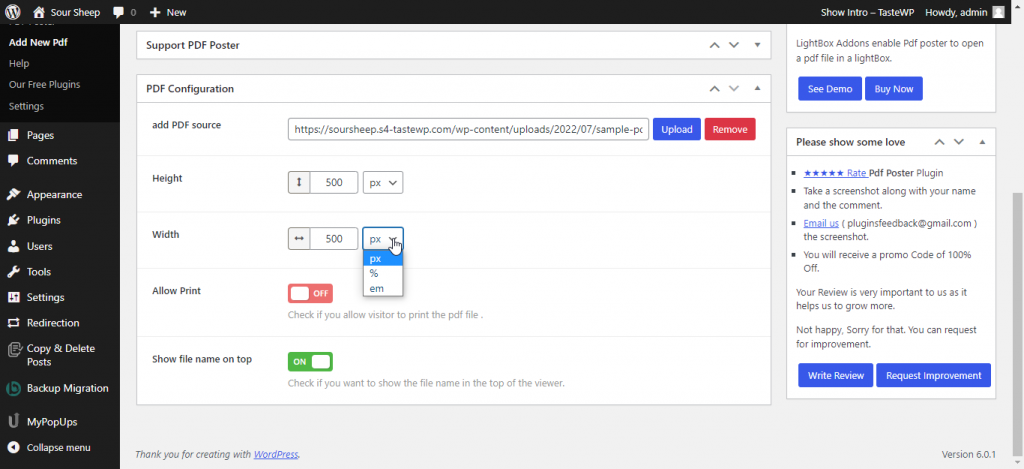The width and height of the screenshot is (1024, 469).
Task: Move Please show some love box up
Action: (939, 142)
